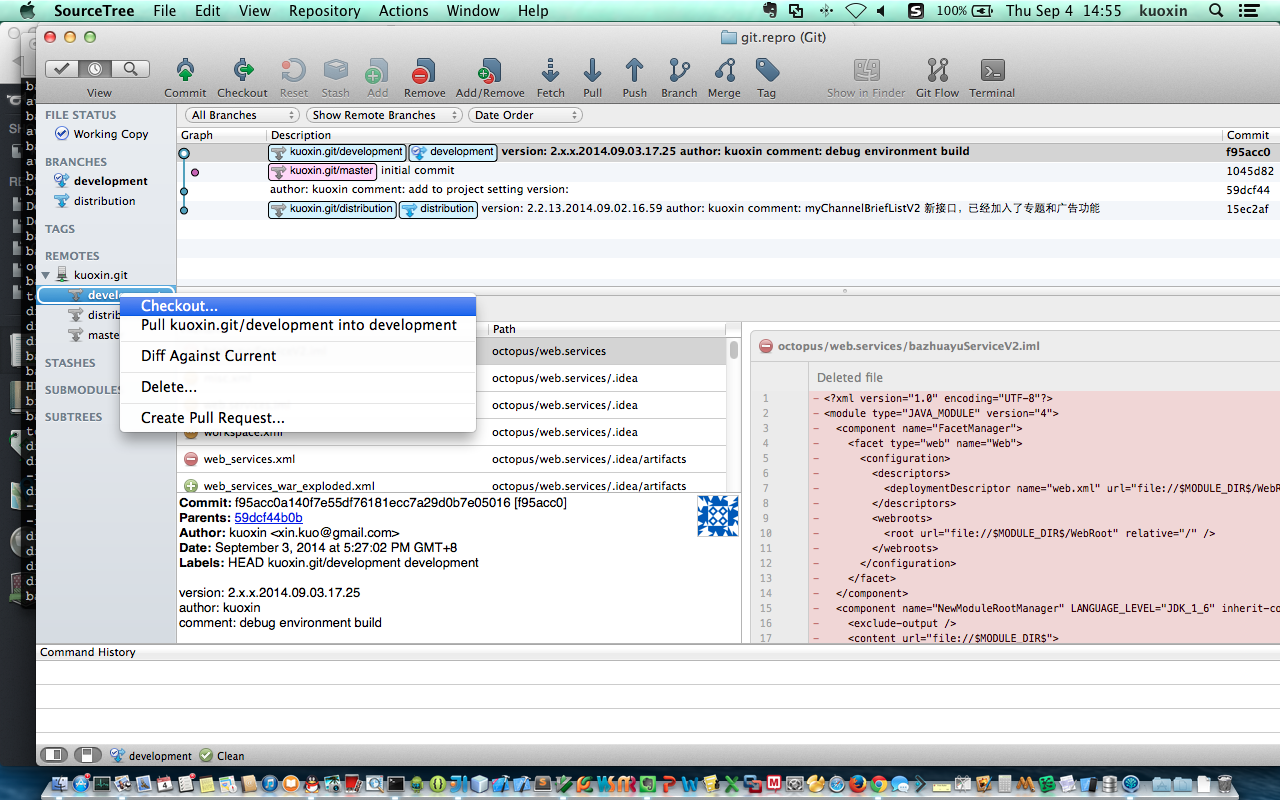Open the Repository menu
The image size is (1280, 800).
324,11
